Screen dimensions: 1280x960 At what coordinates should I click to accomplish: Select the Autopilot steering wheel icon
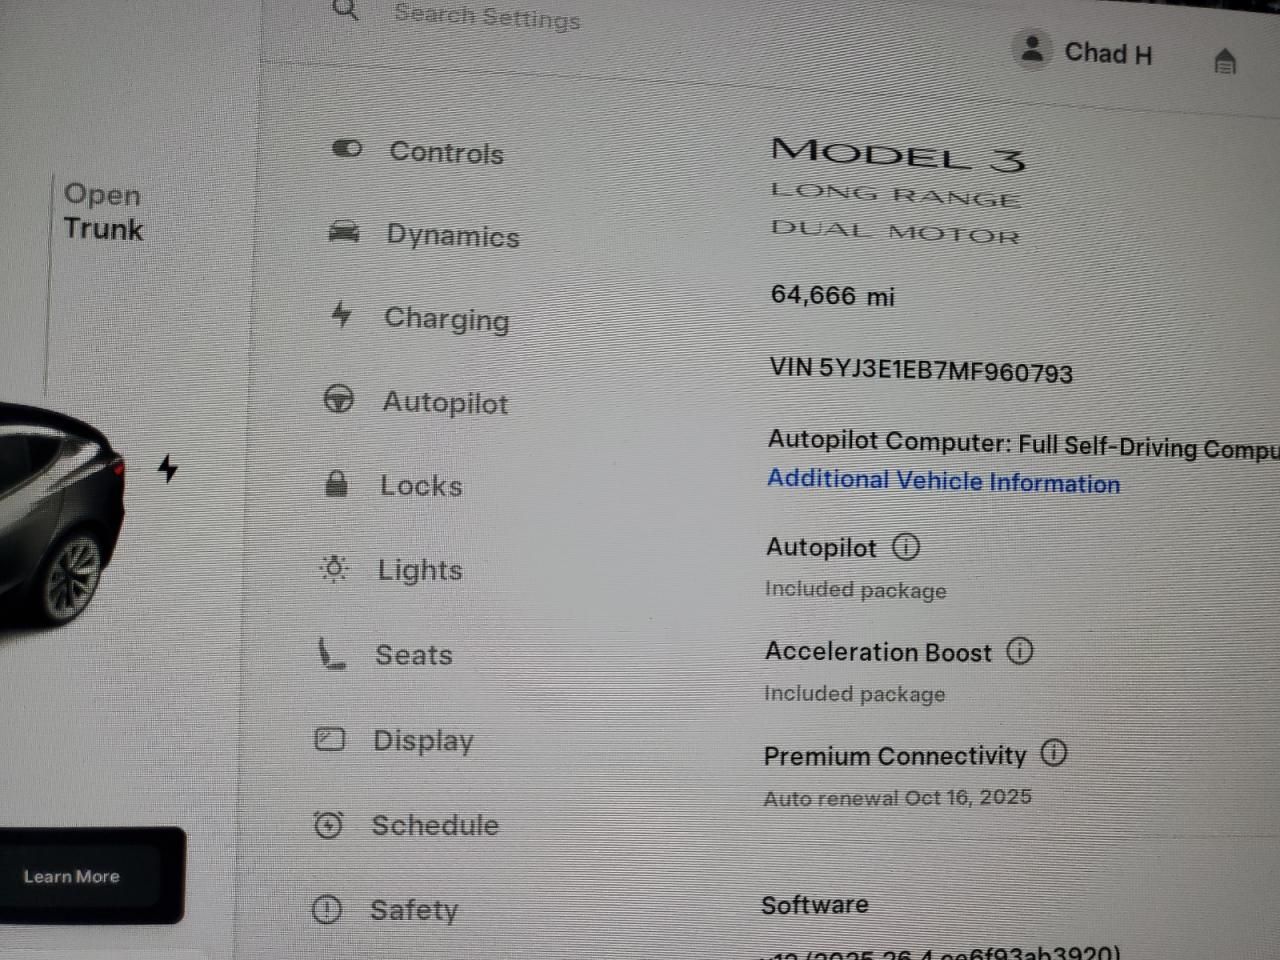click(x=339, y=399)
